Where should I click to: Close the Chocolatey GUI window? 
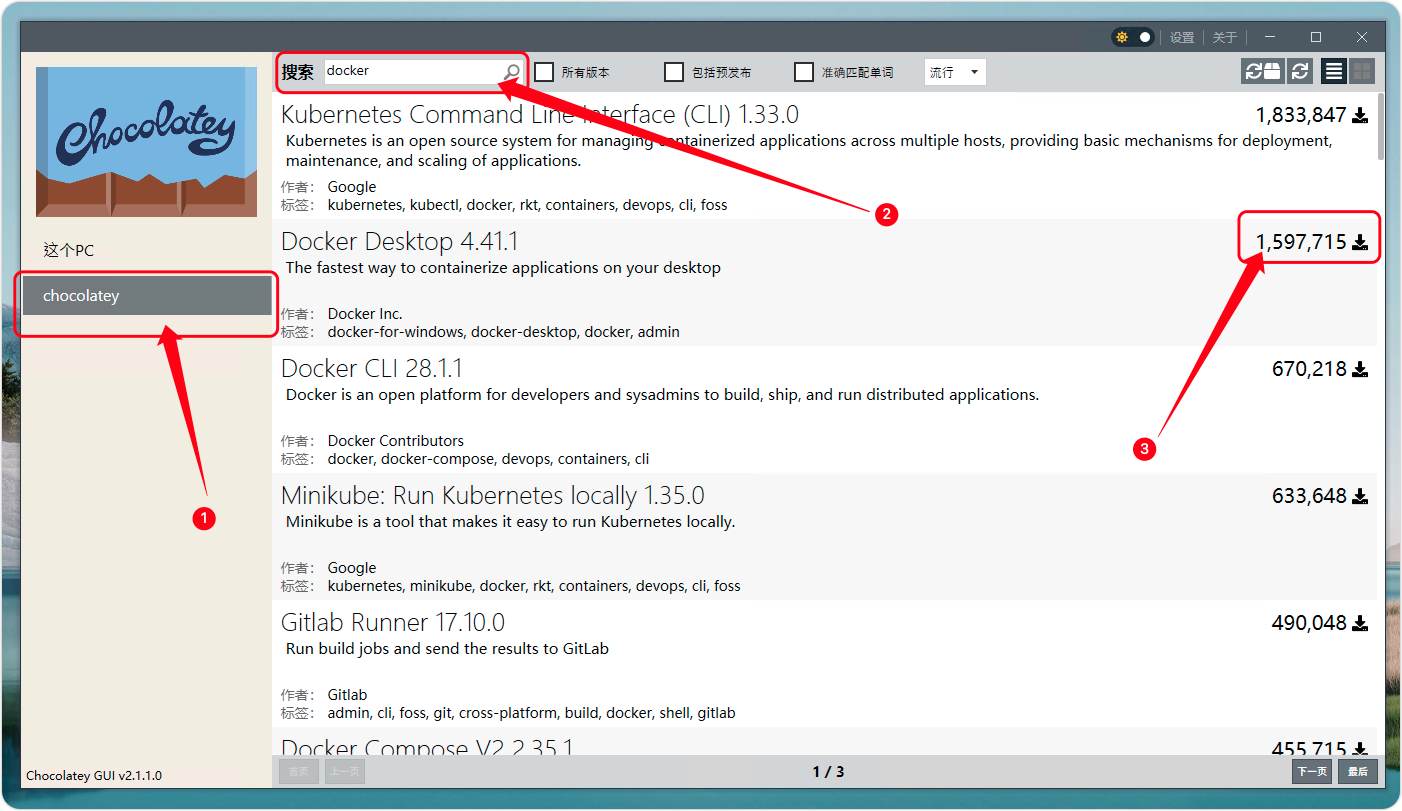click(x=1362, y=37)
